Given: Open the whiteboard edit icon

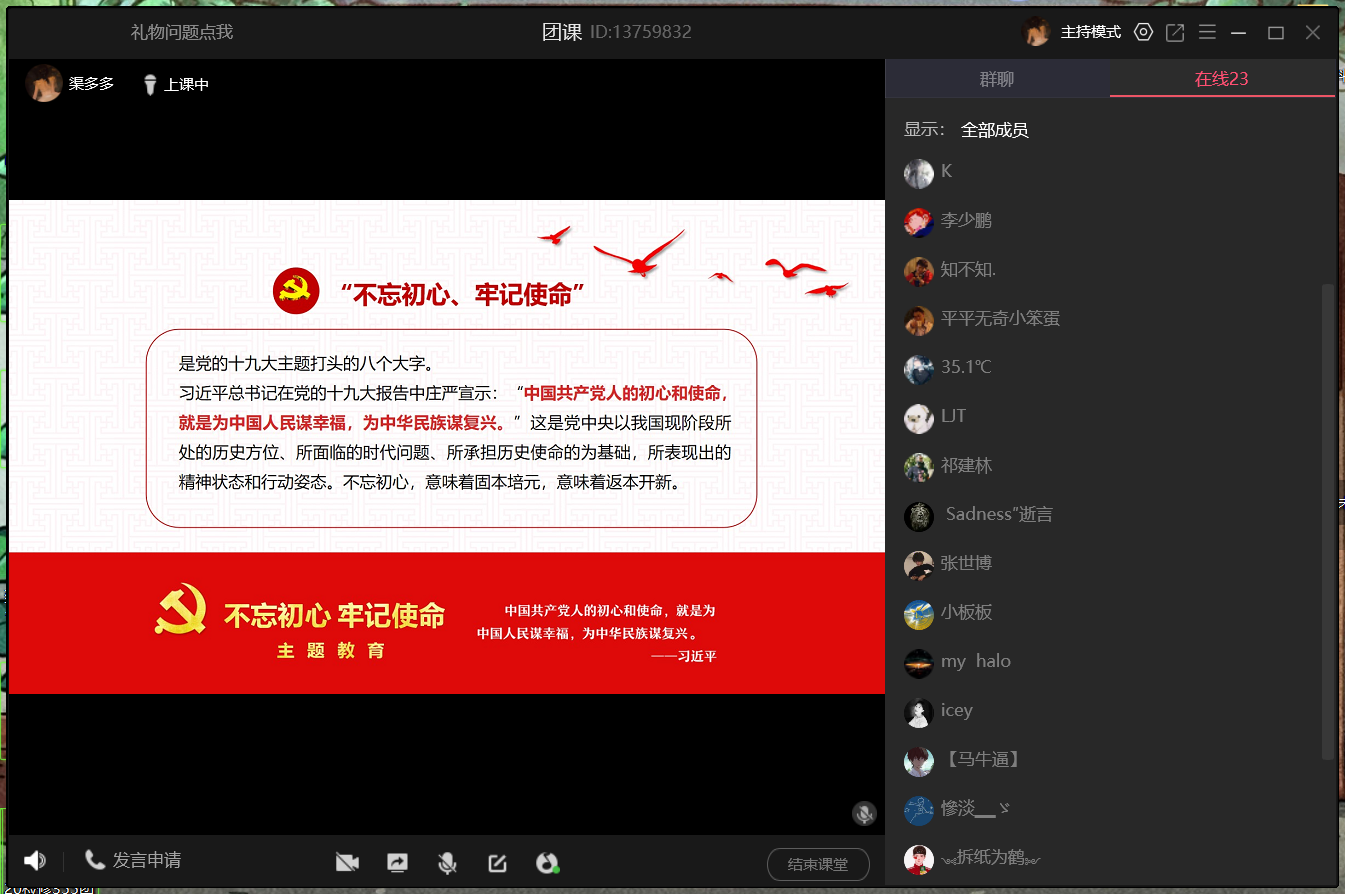Looking at the screenshot, I should (497, 862).
